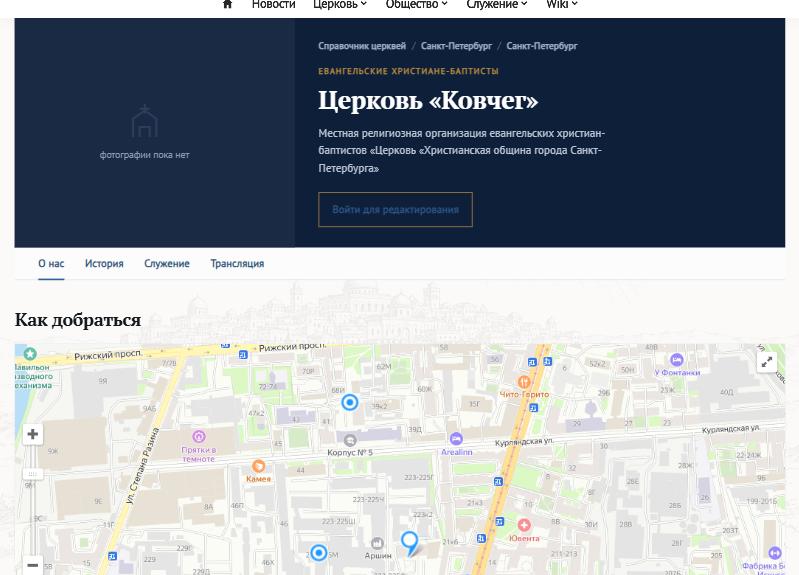
Task: Click the blue pin marker near Аршин
Action: [410, 543]
